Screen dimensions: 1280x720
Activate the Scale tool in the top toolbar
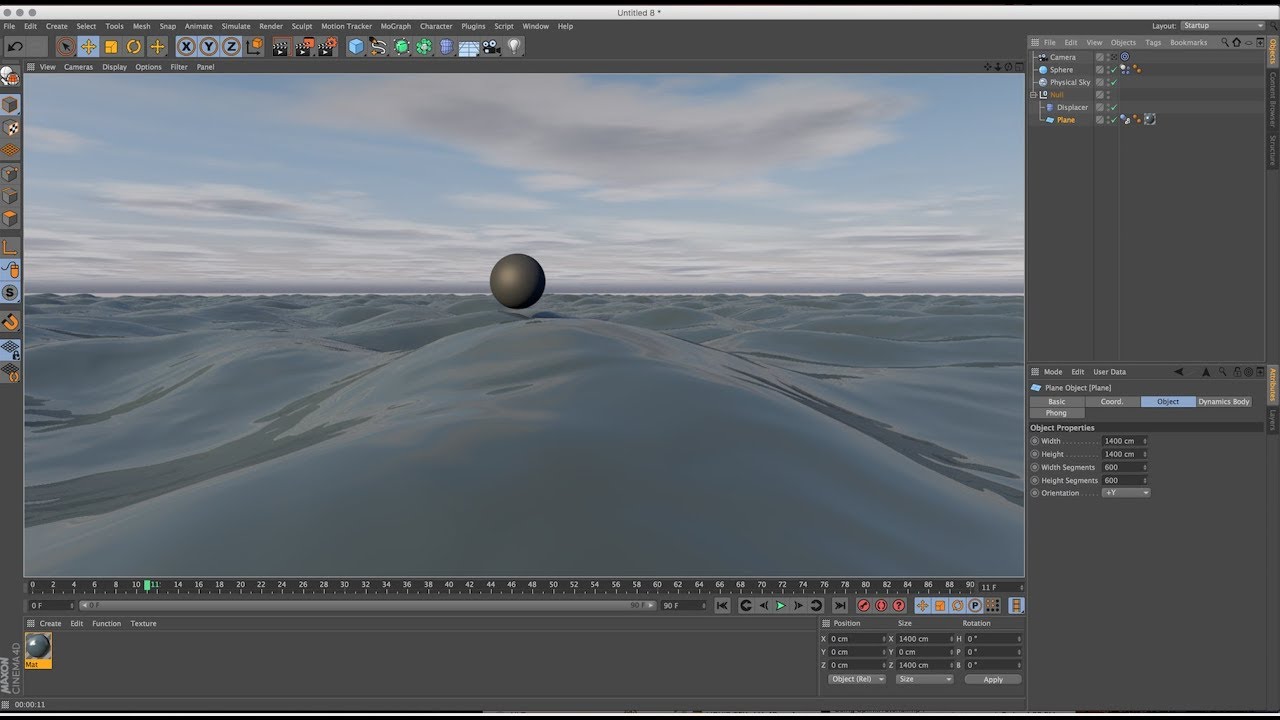coord(111,46)
